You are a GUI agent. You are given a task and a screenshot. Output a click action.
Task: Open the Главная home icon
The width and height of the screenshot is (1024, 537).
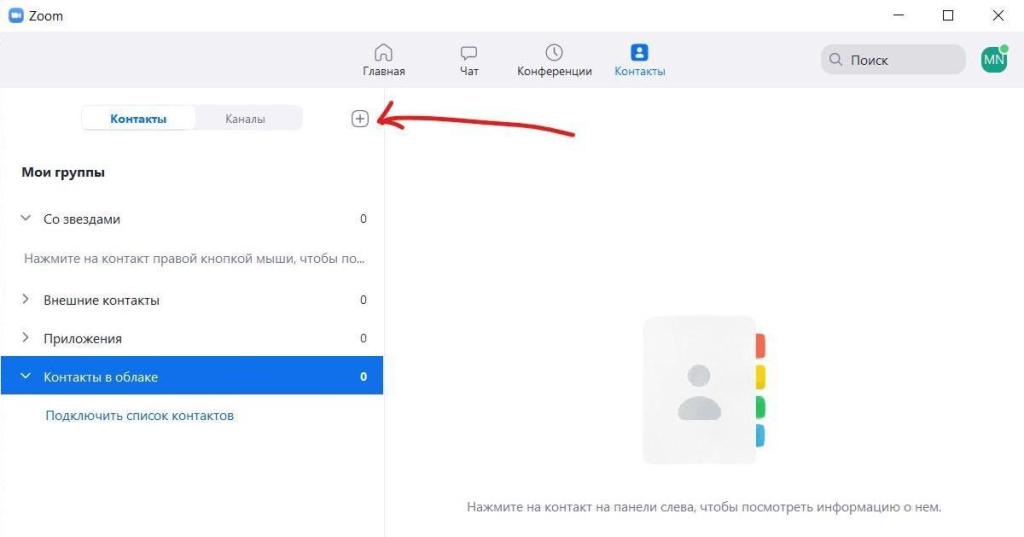pyautogui.click(x=383, y=53)
